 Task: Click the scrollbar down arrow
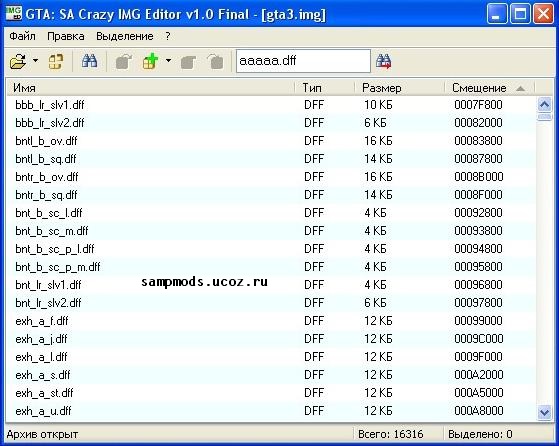coord(544,413)
